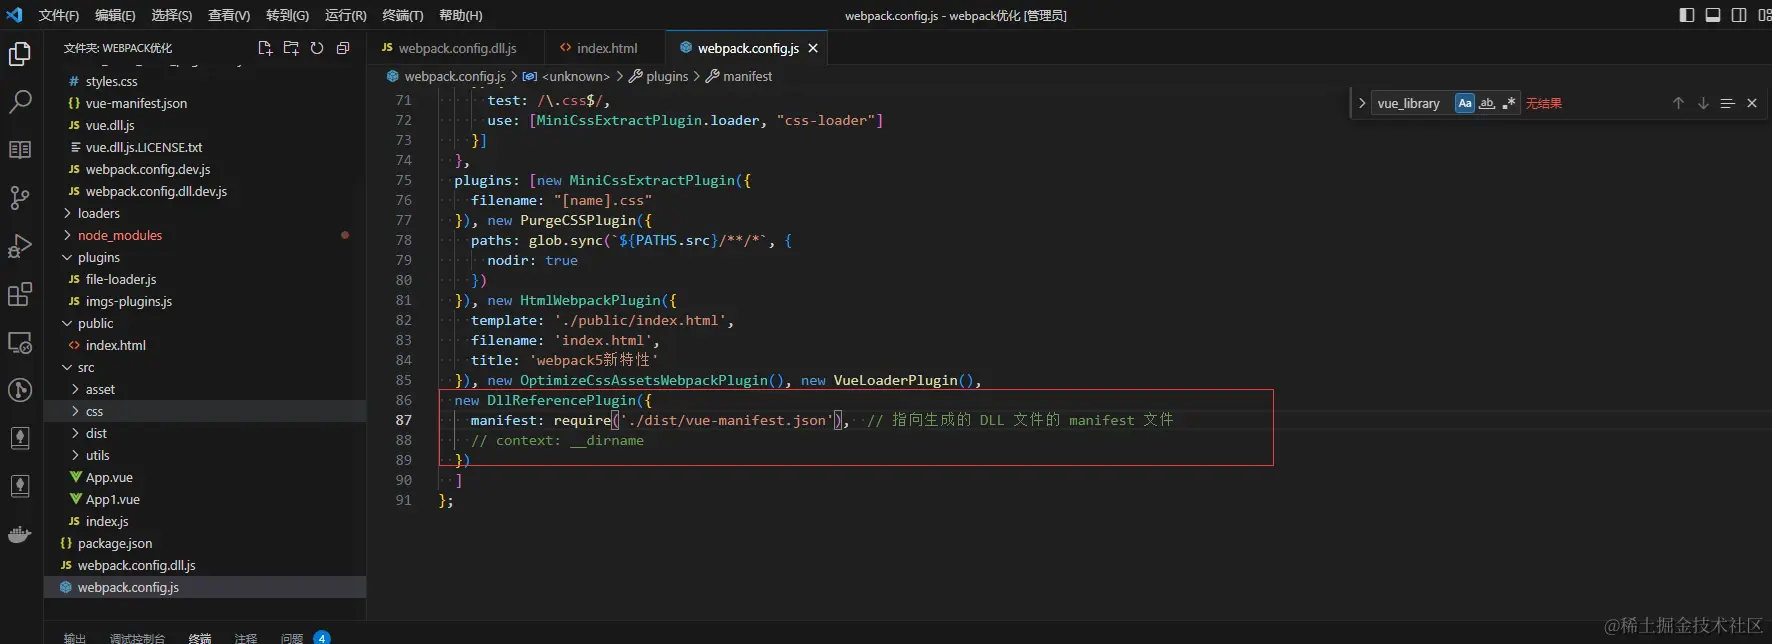Click plugins in the breadcrumb
This screenshot has width=1772, height=644.
coord(667,76)
